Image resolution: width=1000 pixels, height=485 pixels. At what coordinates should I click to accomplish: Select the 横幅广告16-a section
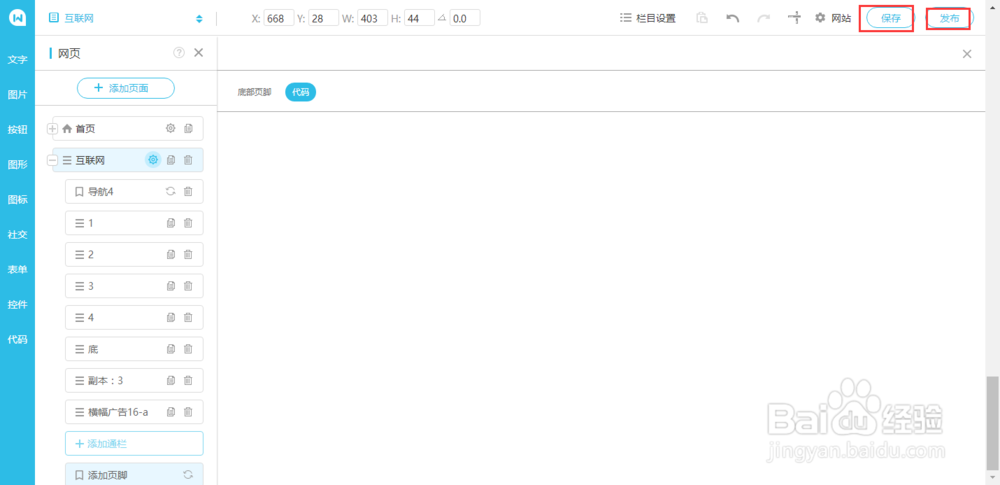(134, 412)
